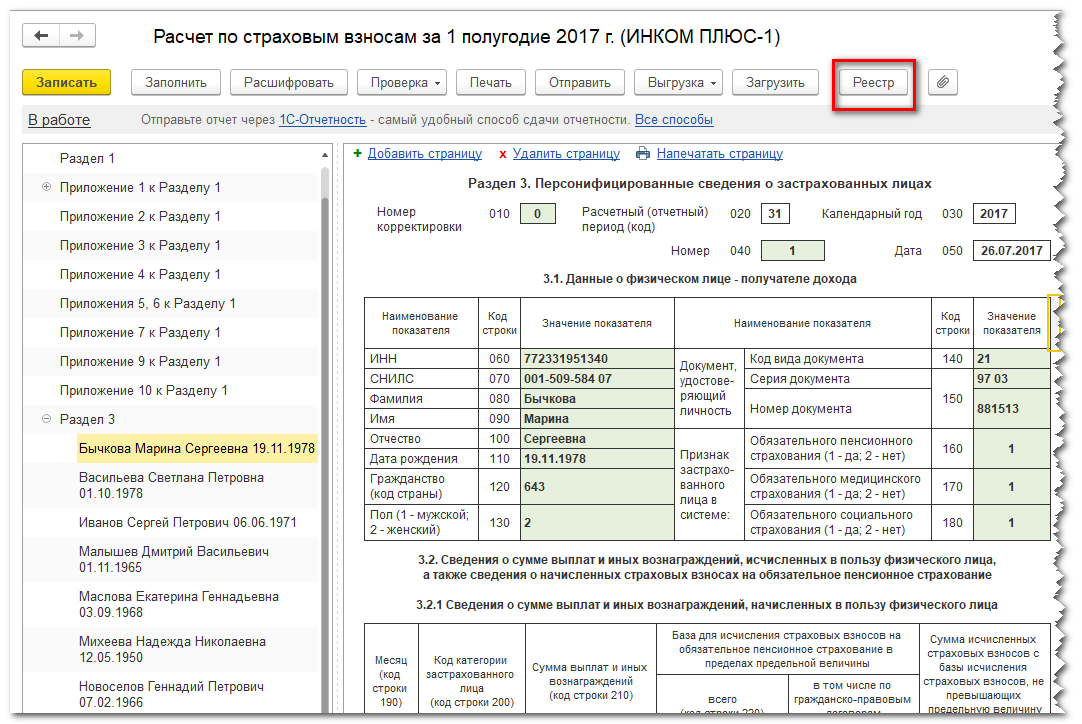Click pension insurance flag value, row 160
This screenshot has height=724, width=1082.
(x=1012, y=449)
